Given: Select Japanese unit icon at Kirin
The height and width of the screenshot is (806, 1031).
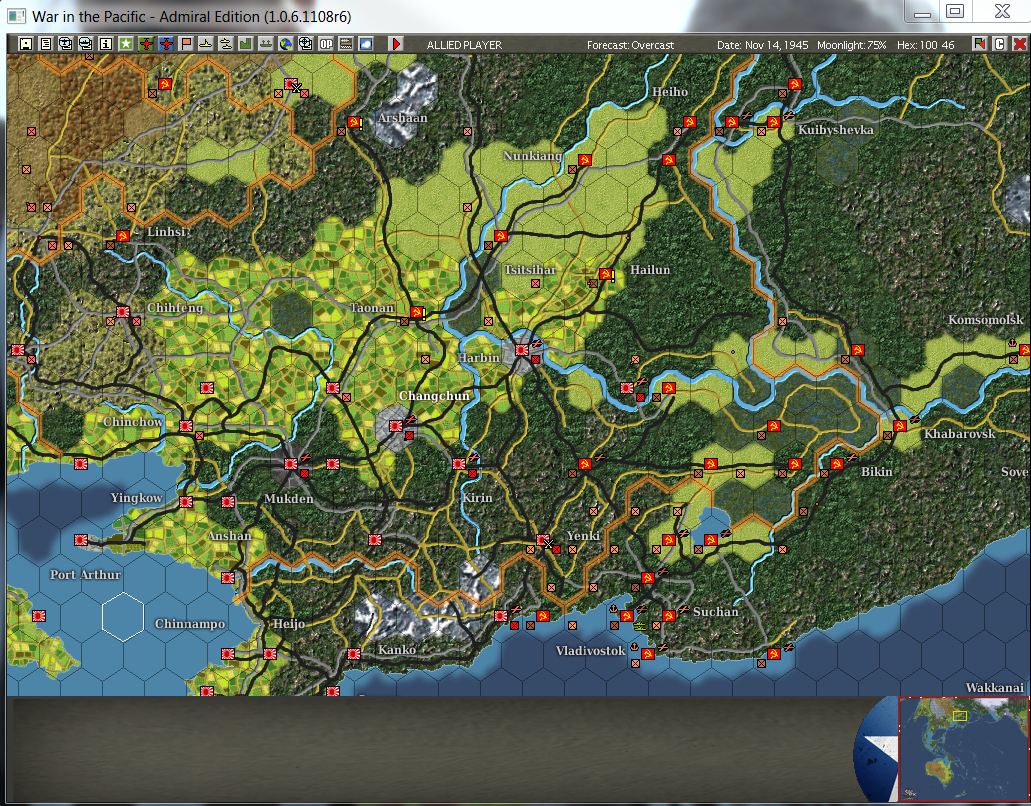Looking at the screenshot, I should pos(458,463).
